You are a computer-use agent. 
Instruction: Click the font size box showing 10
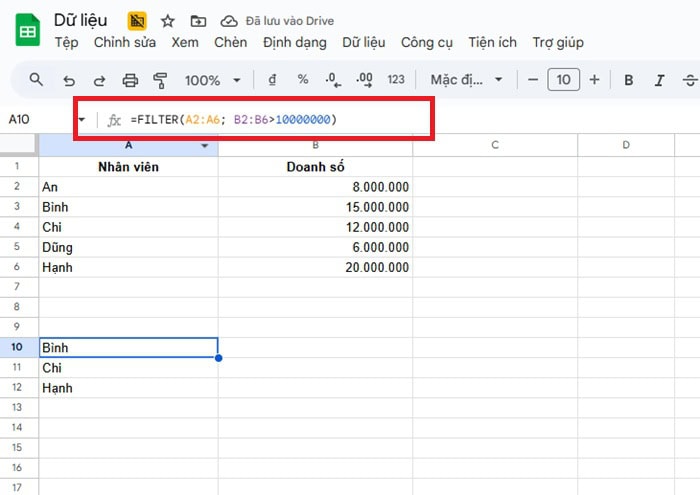click(x=563, y=80)
